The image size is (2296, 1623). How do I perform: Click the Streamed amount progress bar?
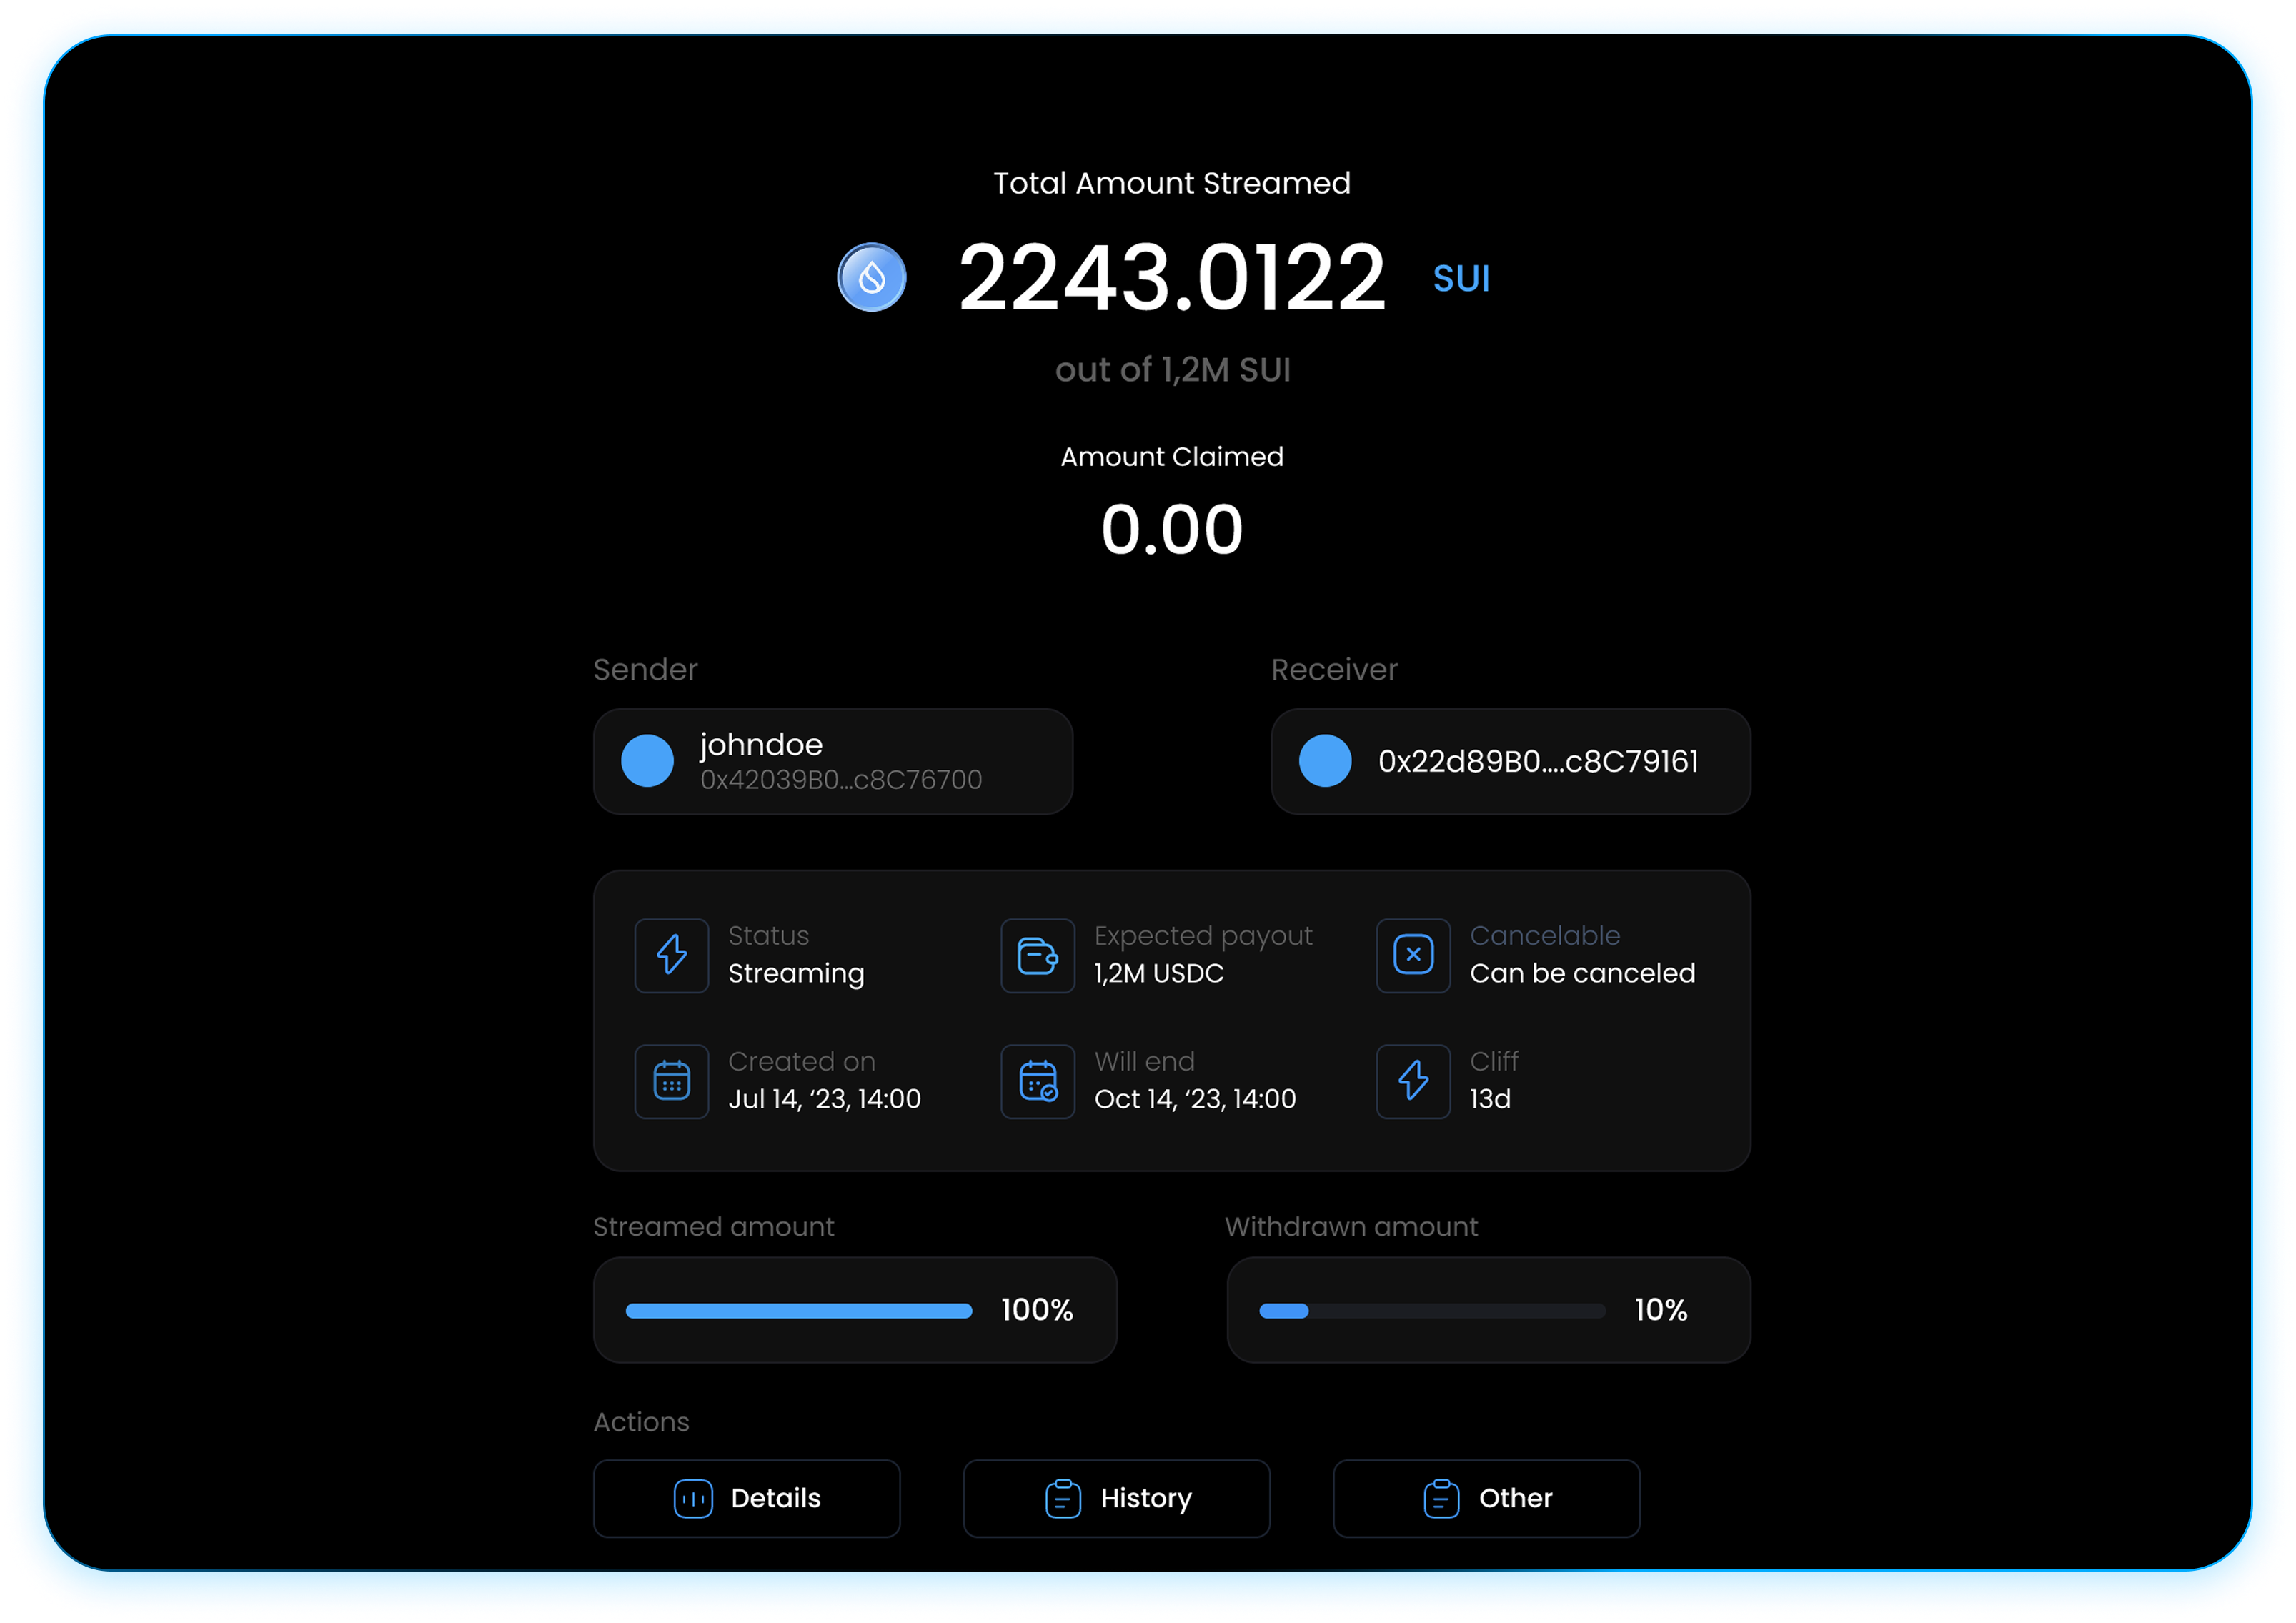(x=798, y=1310)
